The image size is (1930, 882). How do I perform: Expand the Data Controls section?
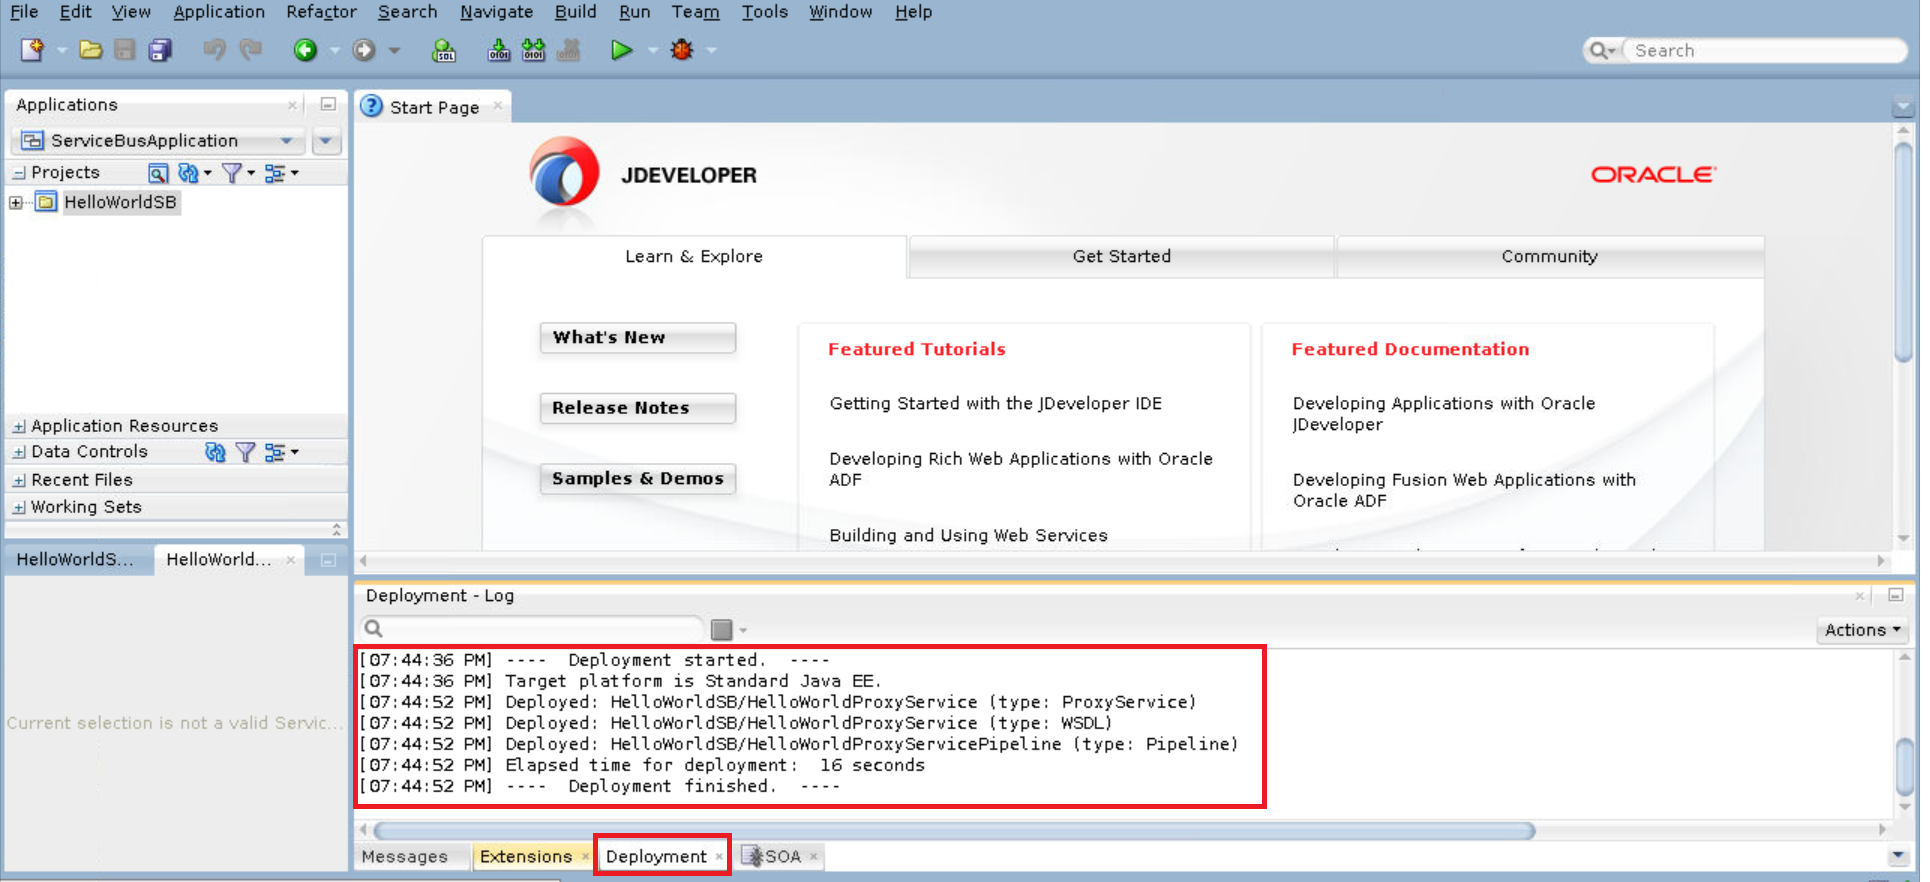pos(19,452)
